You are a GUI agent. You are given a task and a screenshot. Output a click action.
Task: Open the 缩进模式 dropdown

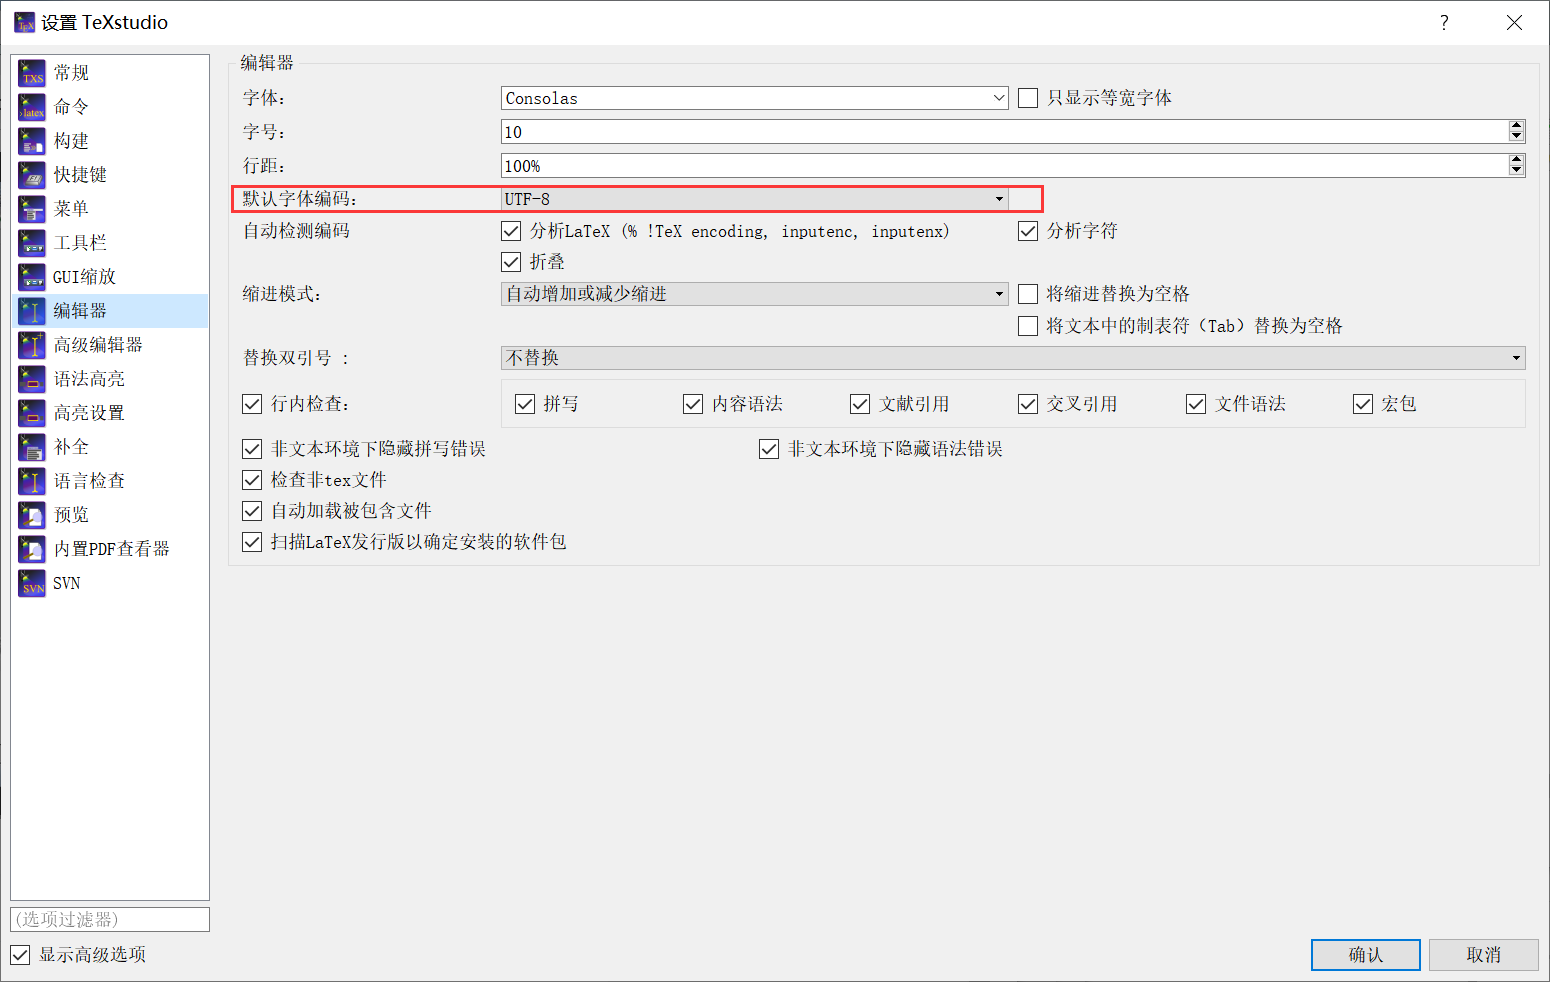[x=755, y=294]
